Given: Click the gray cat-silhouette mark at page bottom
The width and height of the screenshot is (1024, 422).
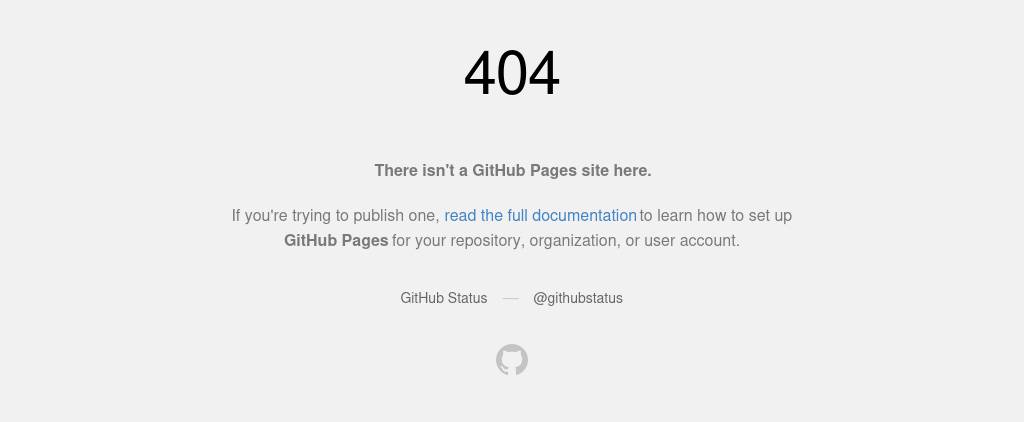Looking at the screenshot, I should 512,360.
